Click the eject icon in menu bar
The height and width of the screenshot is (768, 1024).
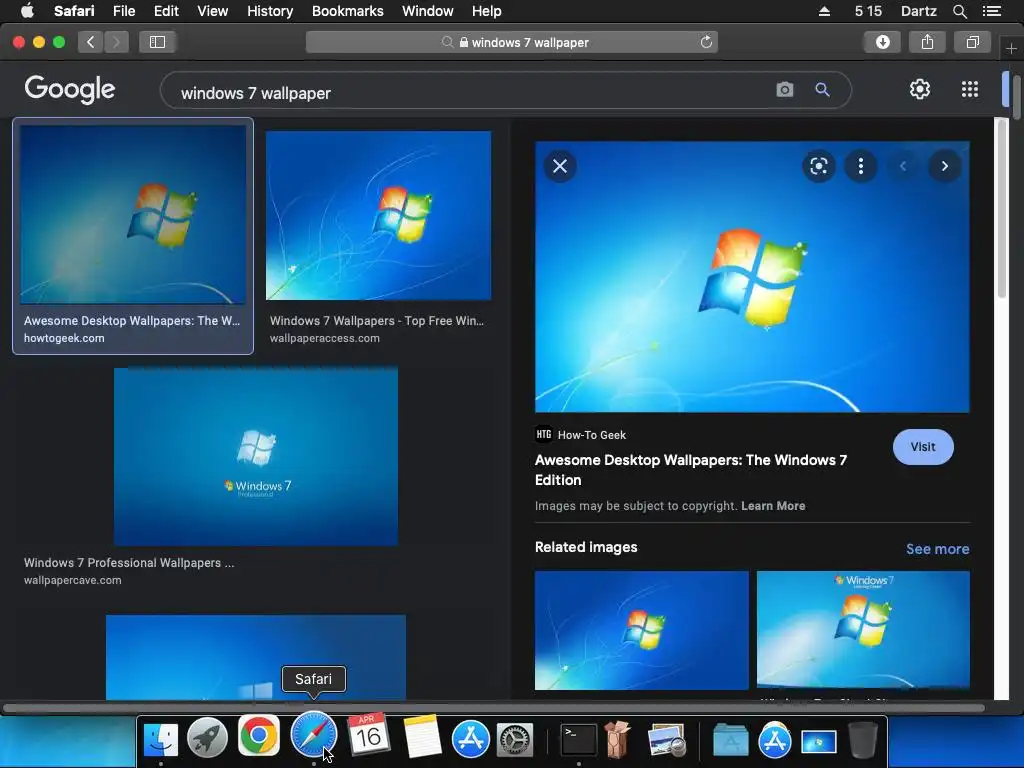[824, 11]
